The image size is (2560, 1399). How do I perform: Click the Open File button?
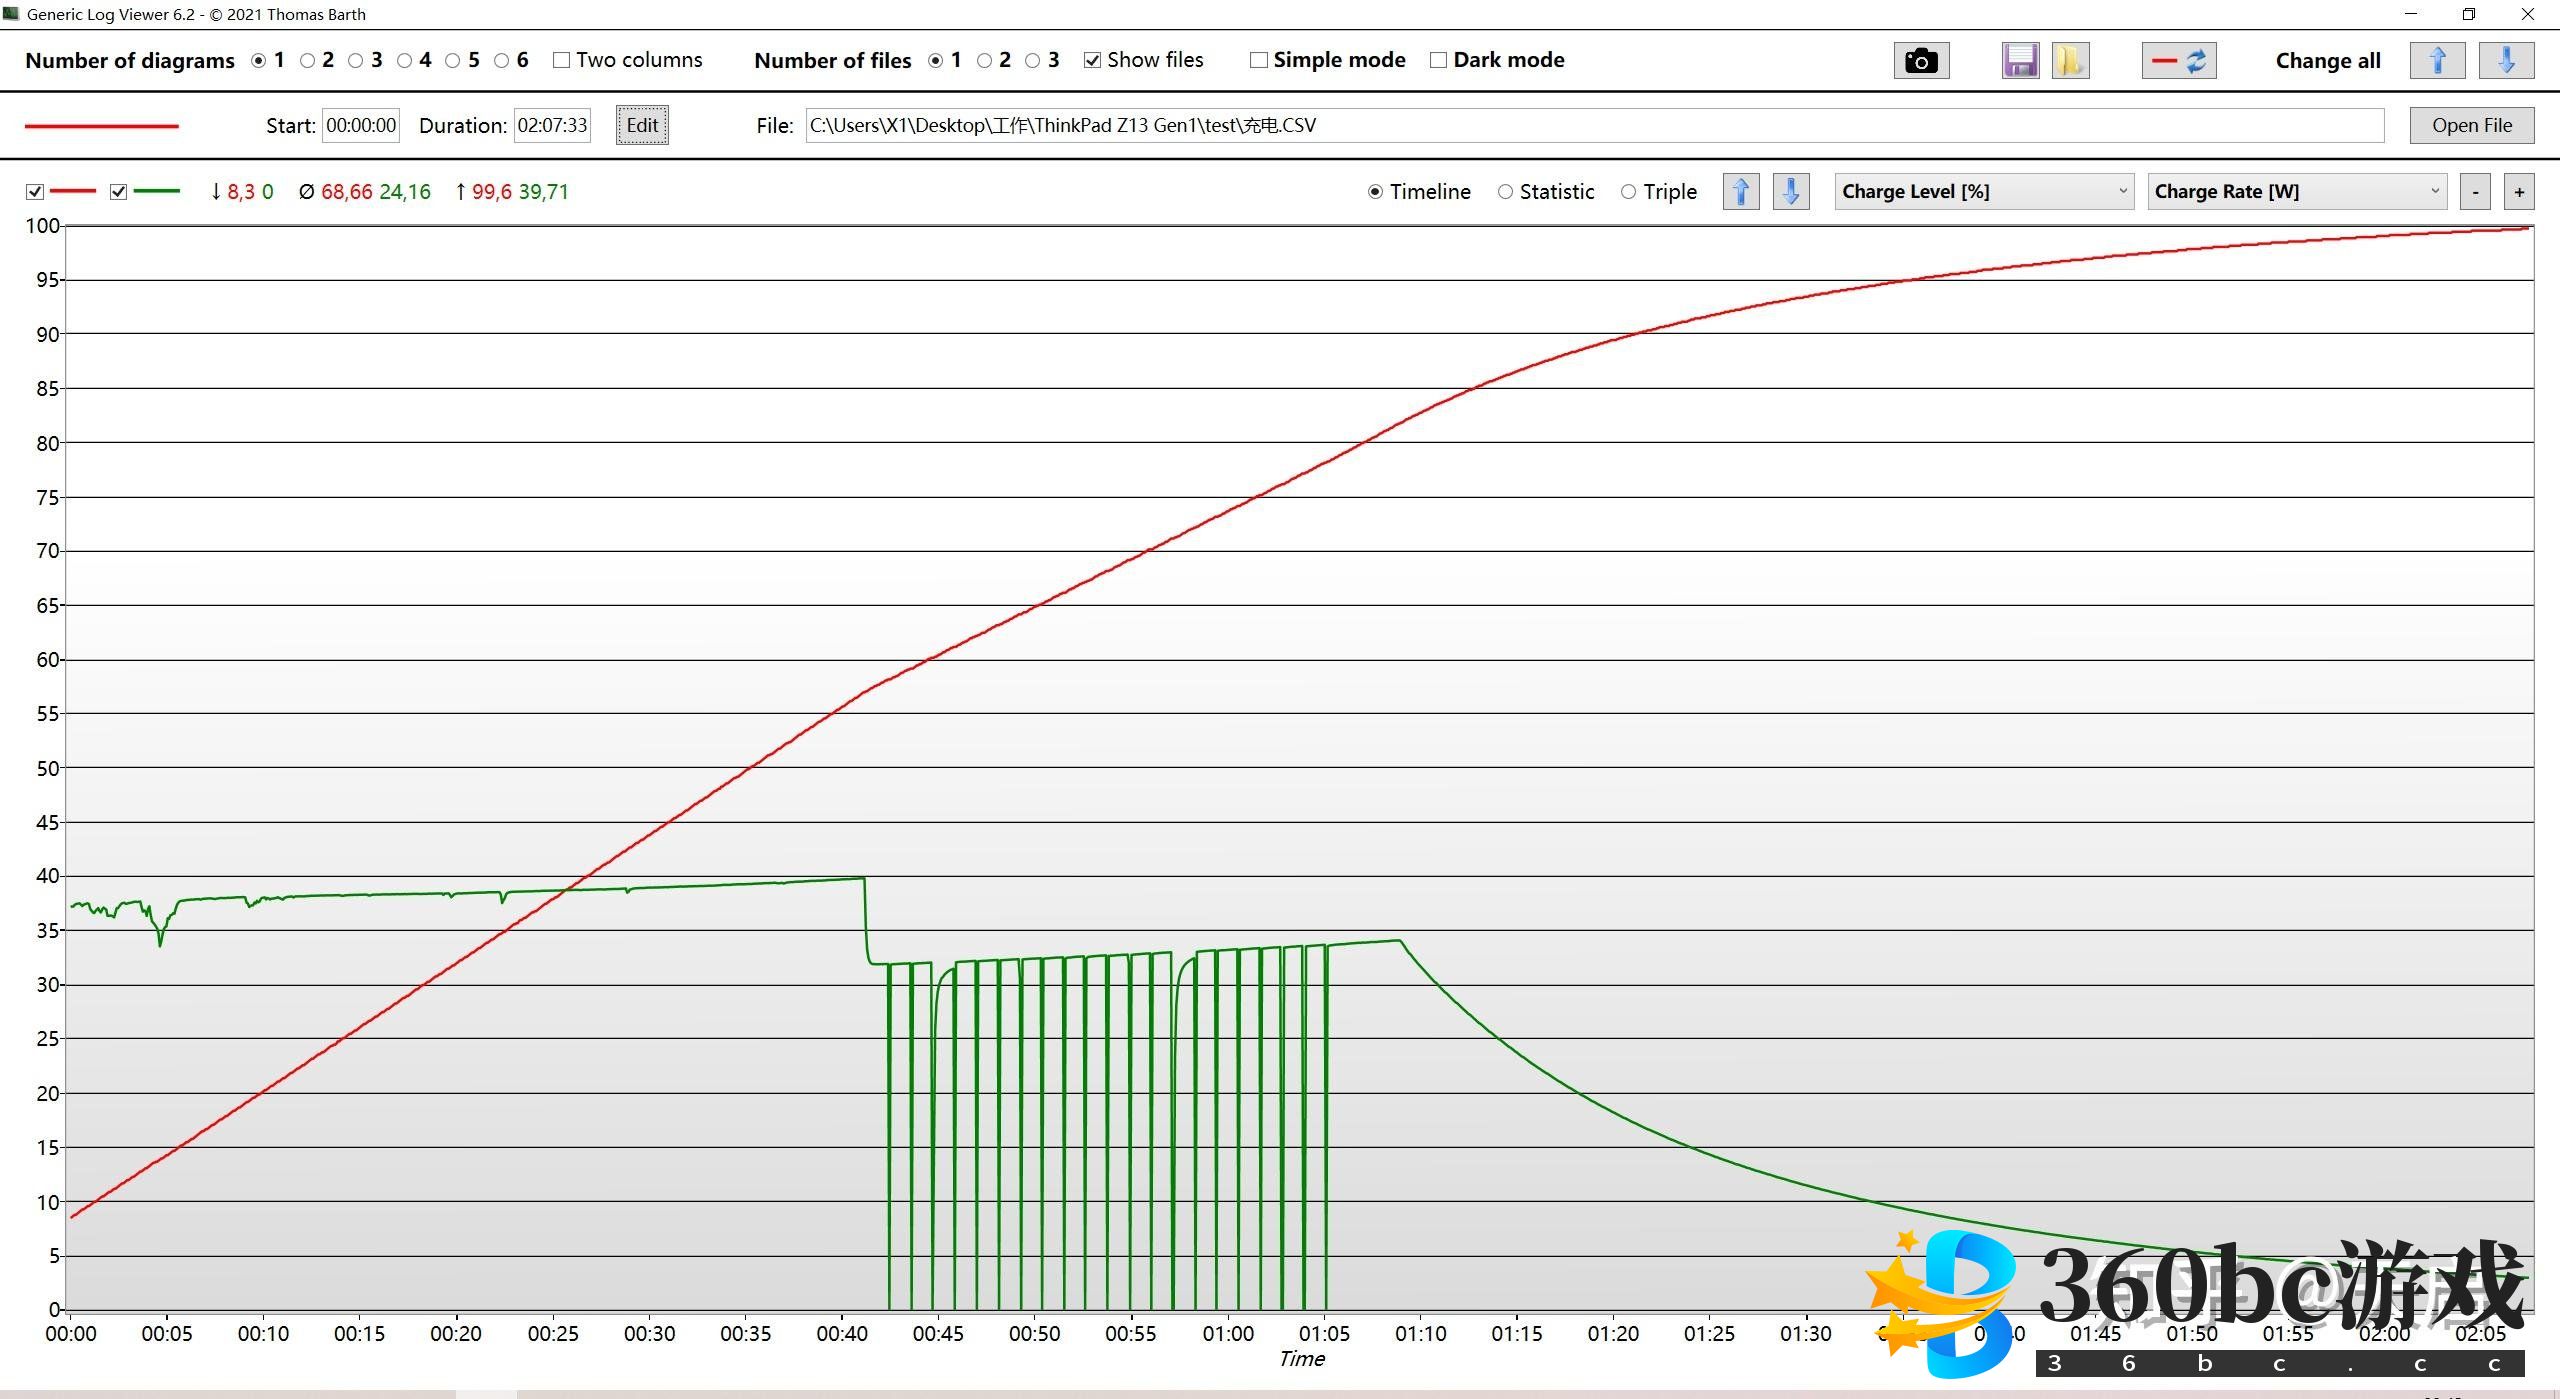[x=2471, y=125]
